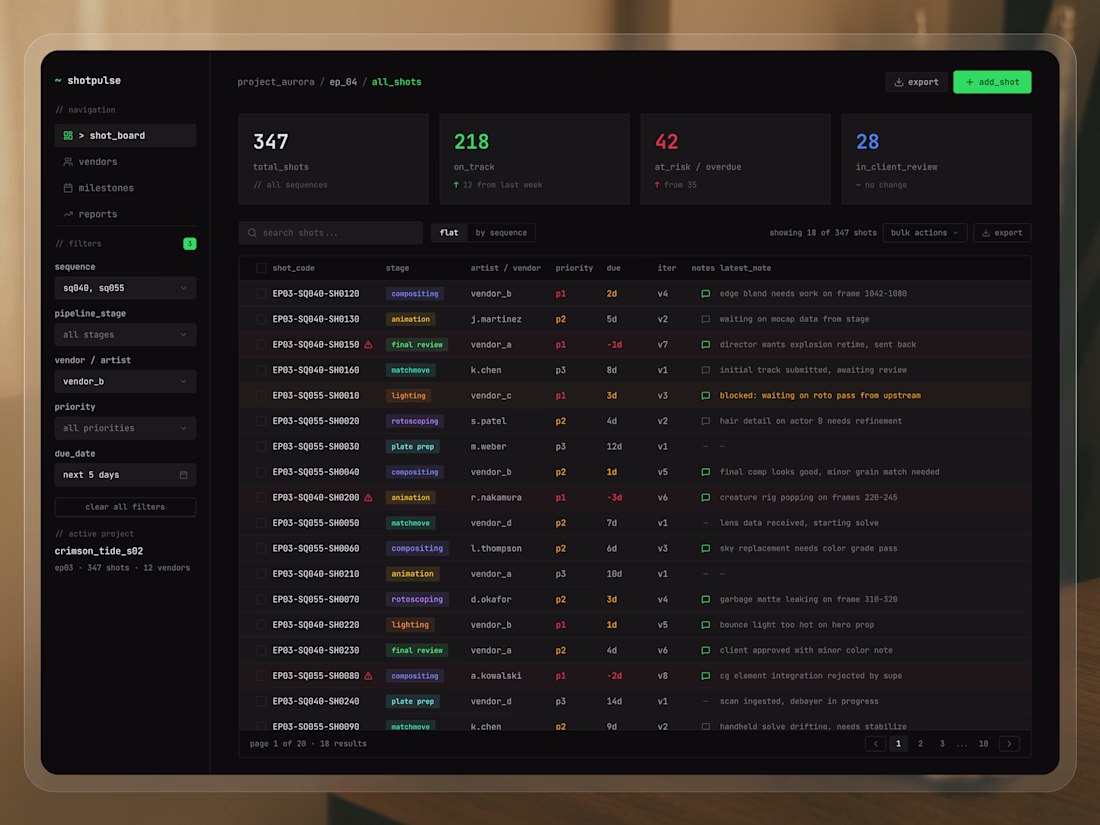
Task: Click warning icon on EP03-SQ055-SH0080
Action: pos(368,676)
